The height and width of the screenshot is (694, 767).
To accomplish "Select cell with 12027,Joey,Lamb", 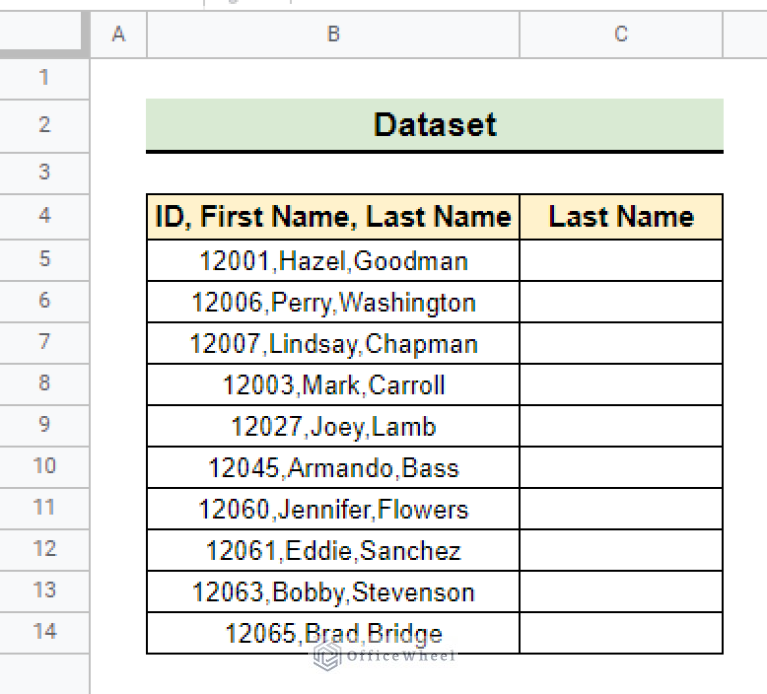I will 333,427.
